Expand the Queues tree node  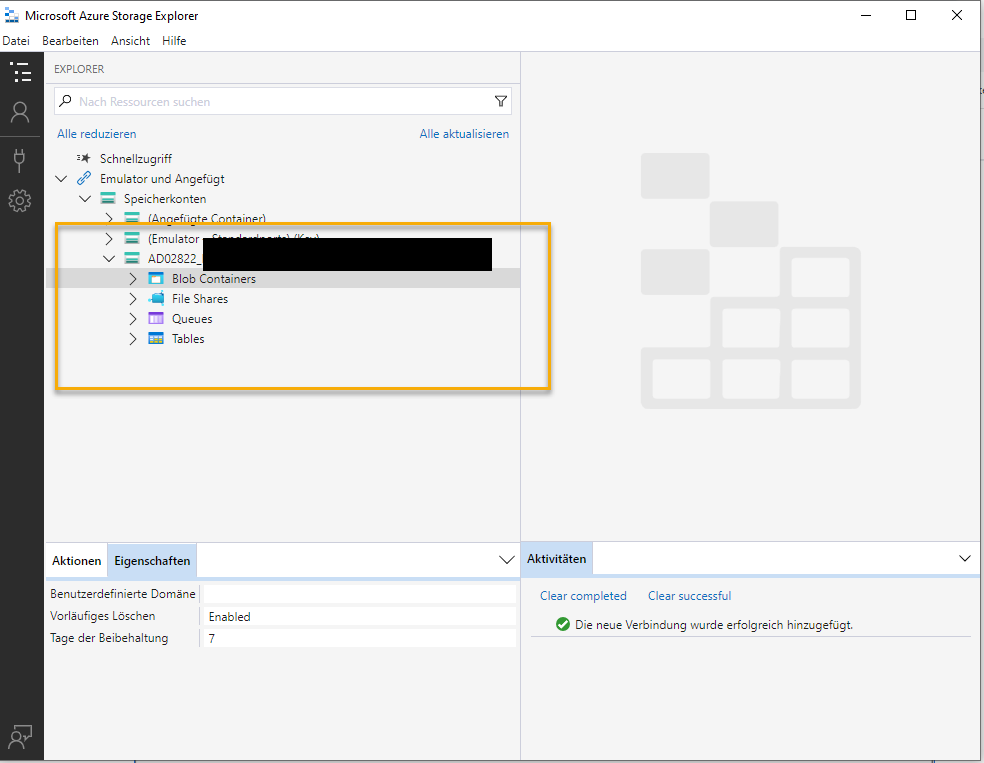point(133,319)
